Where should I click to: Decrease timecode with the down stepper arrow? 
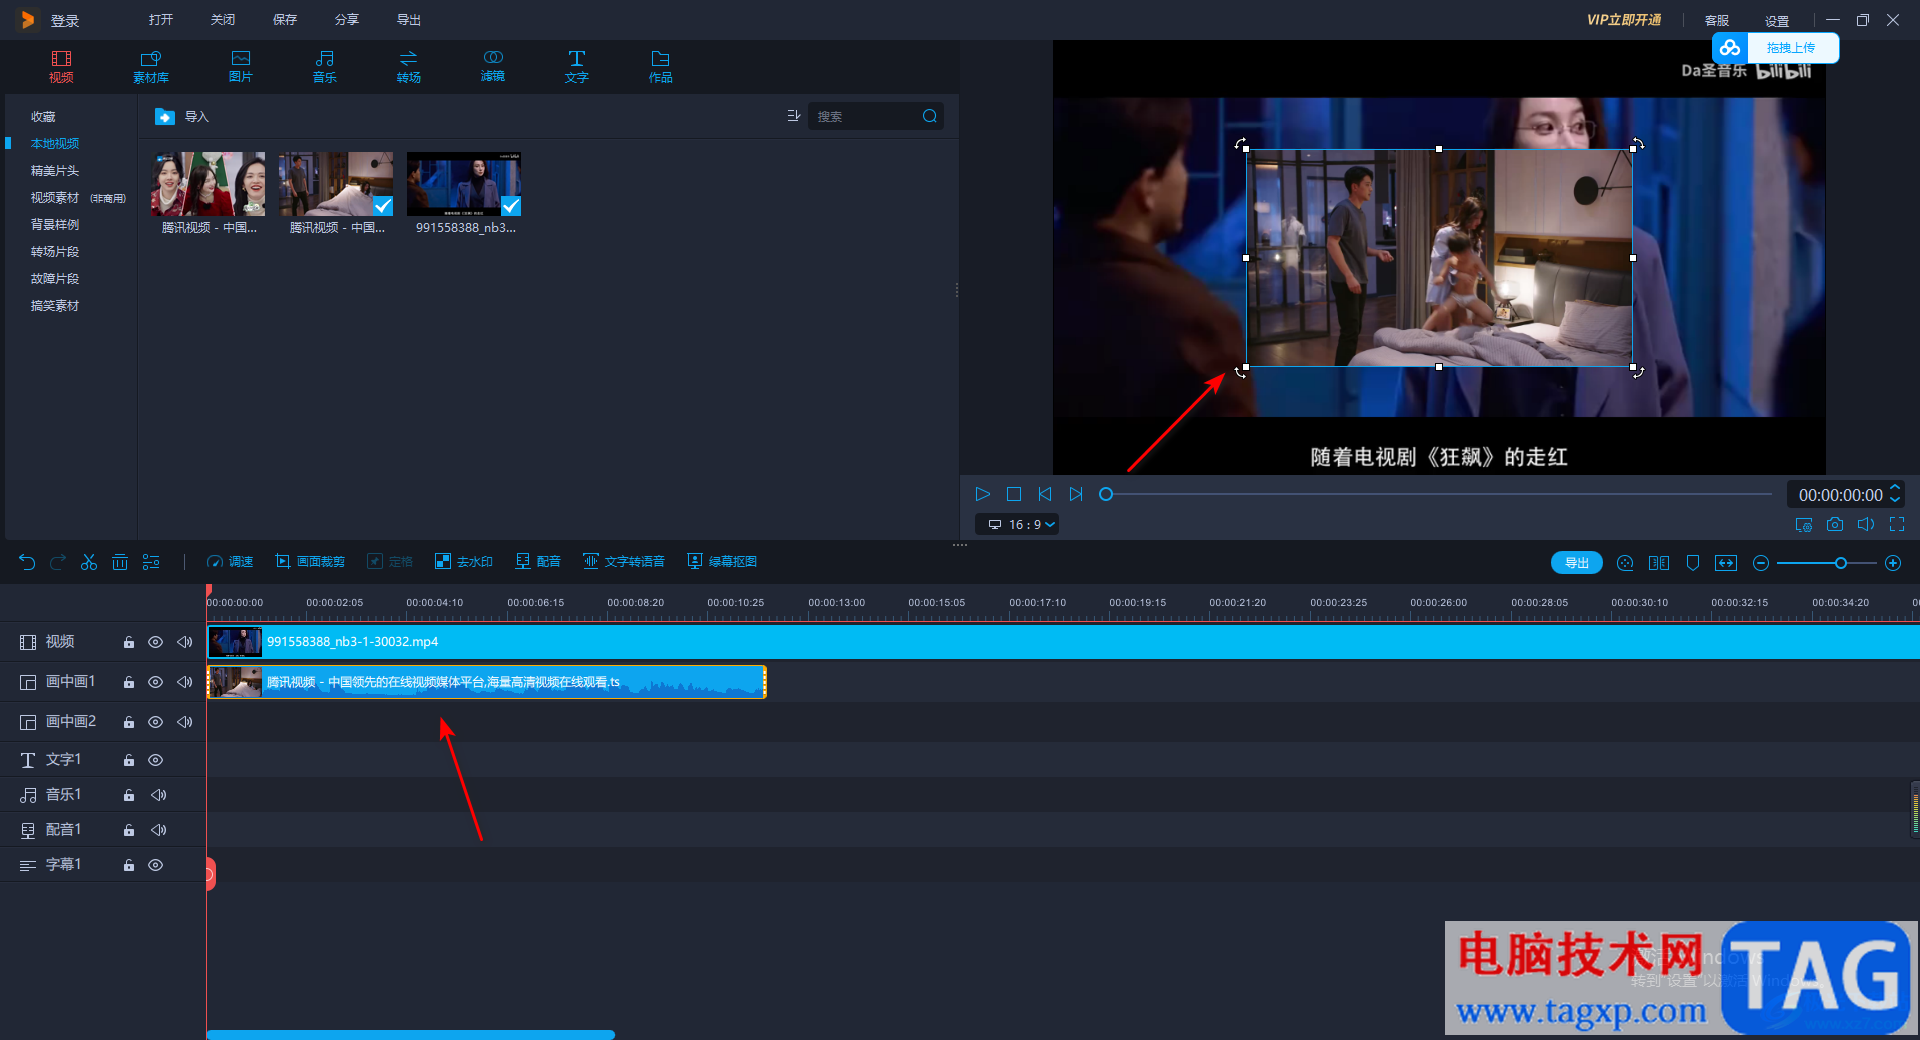(x=1895, y=500)
